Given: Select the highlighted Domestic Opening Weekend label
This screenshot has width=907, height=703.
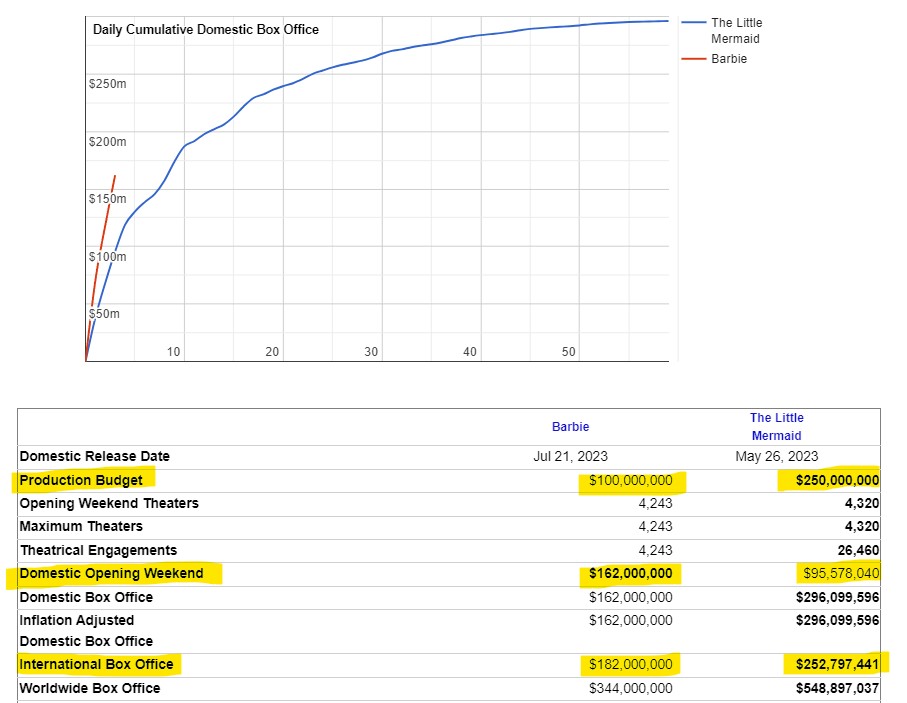Looking at the screenshot, I should click(x=111, y=573).
